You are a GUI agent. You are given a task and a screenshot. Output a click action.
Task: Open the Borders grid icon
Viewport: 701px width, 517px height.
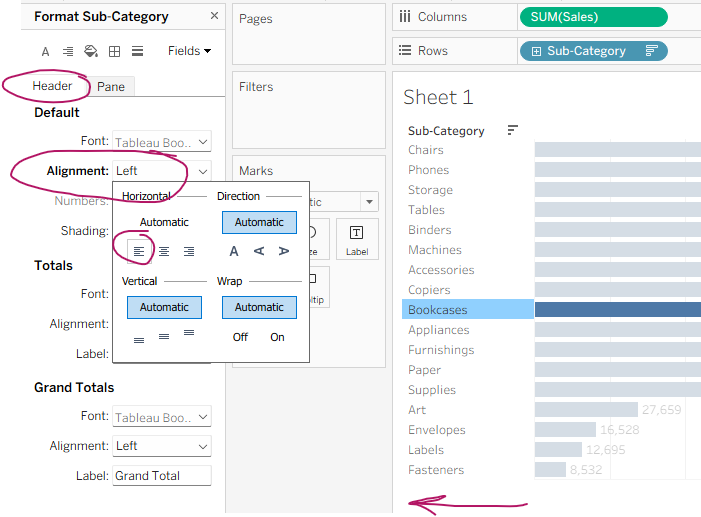[x=114, y=51]
